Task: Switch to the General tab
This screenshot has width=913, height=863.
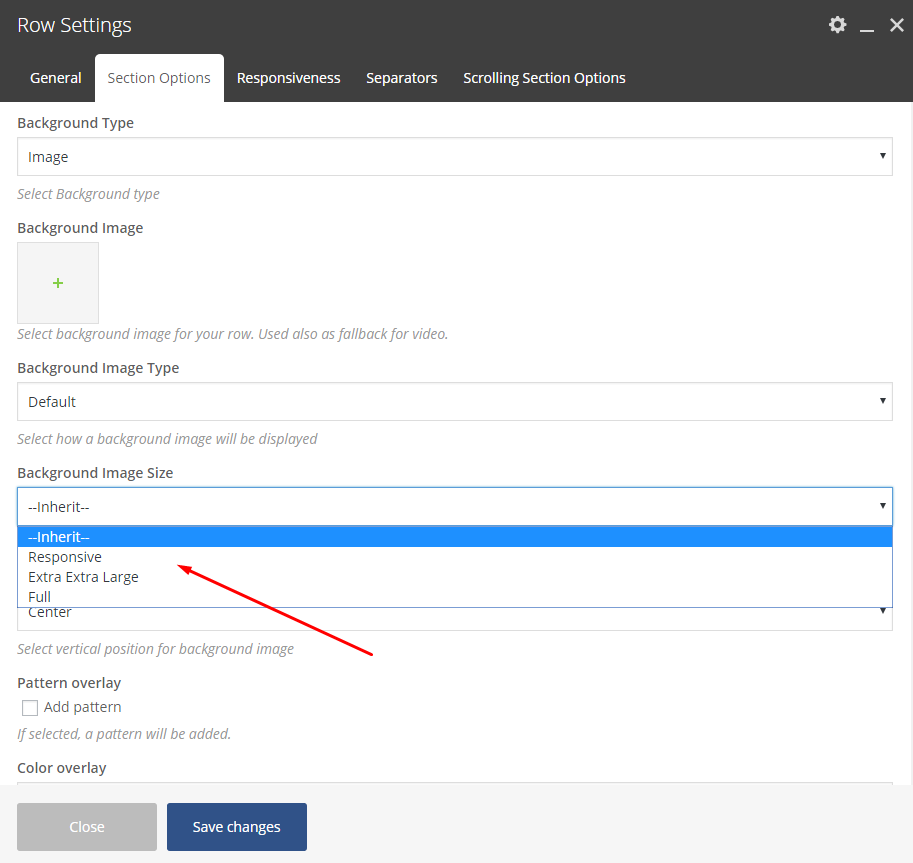Action: [x=56, y=78]
